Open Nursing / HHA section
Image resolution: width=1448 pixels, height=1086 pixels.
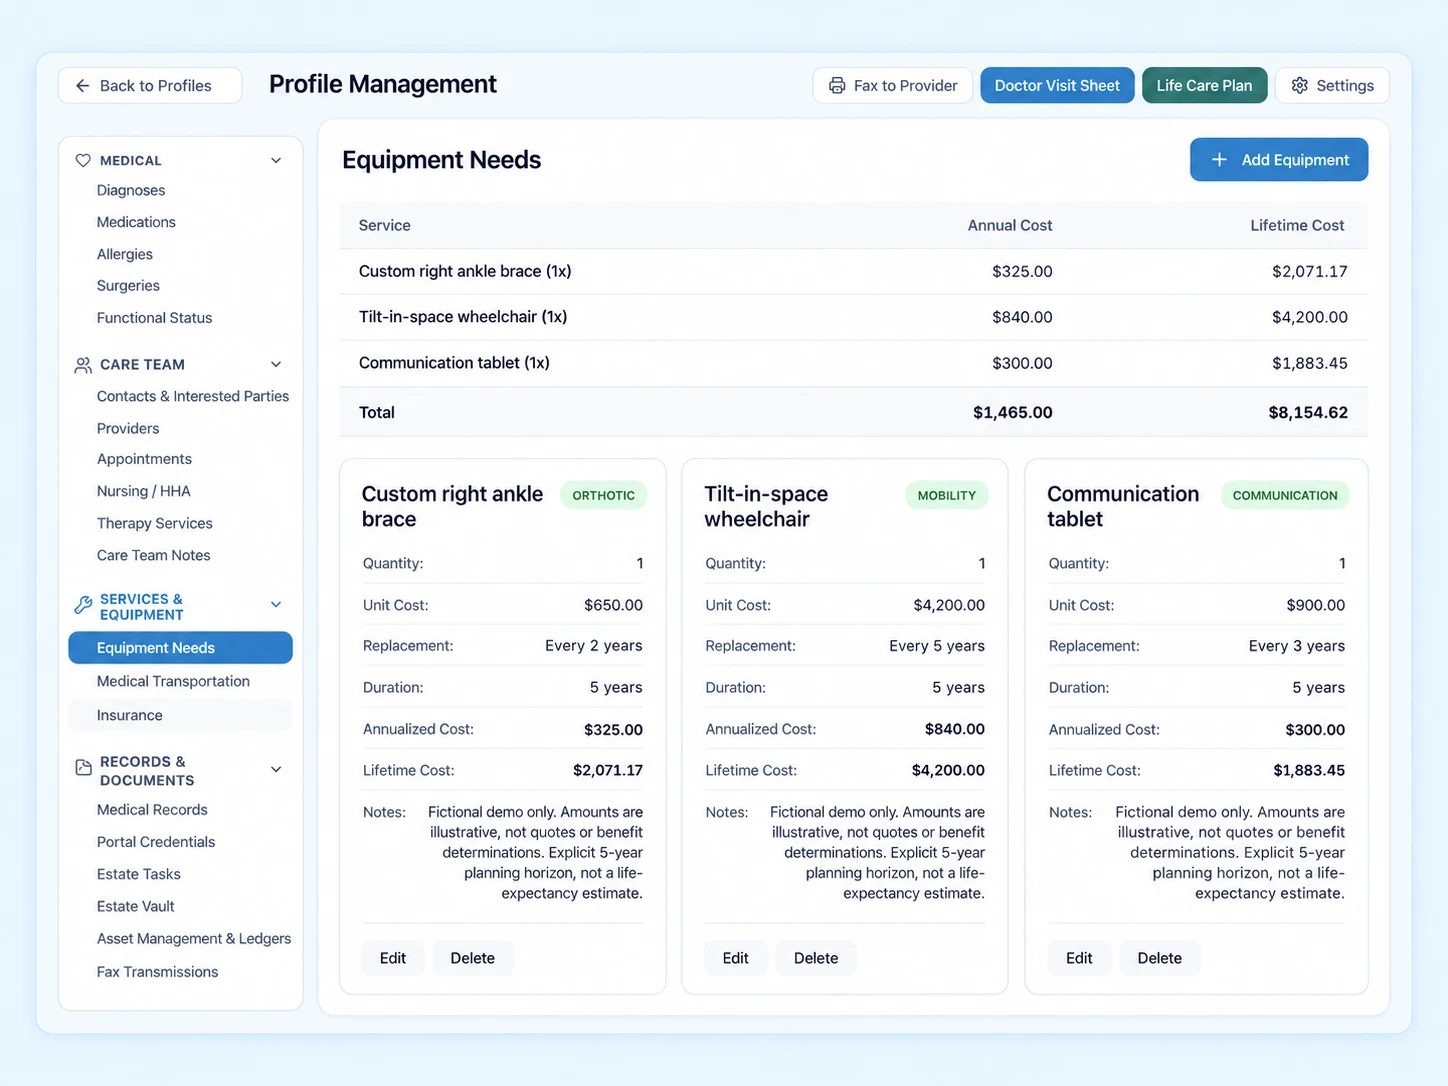144,491
